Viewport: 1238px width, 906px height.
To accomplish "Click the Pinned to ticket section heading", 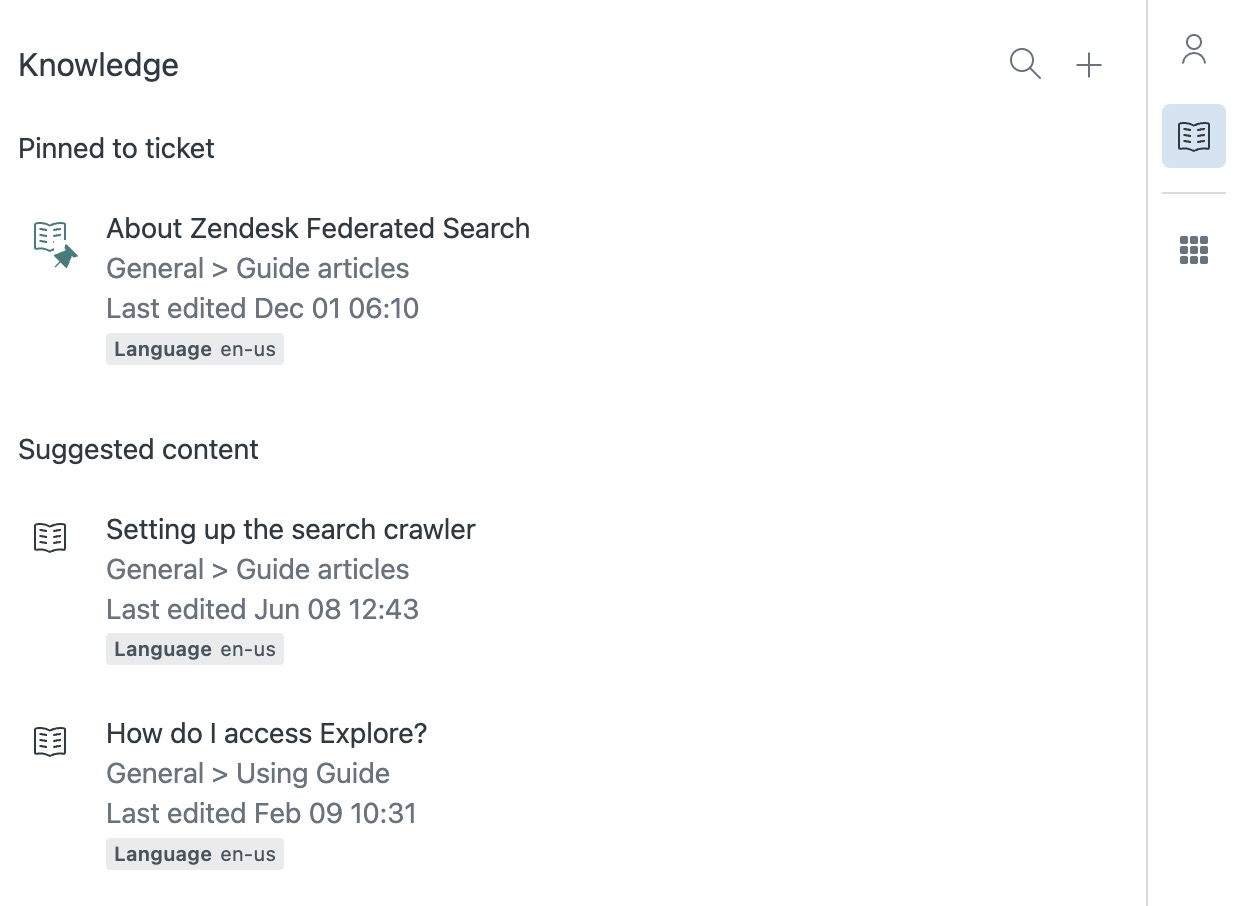I will (x=116, y=148).
